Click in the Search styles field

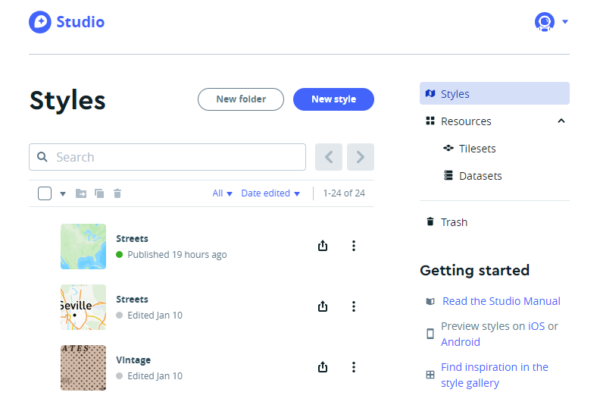167,157
